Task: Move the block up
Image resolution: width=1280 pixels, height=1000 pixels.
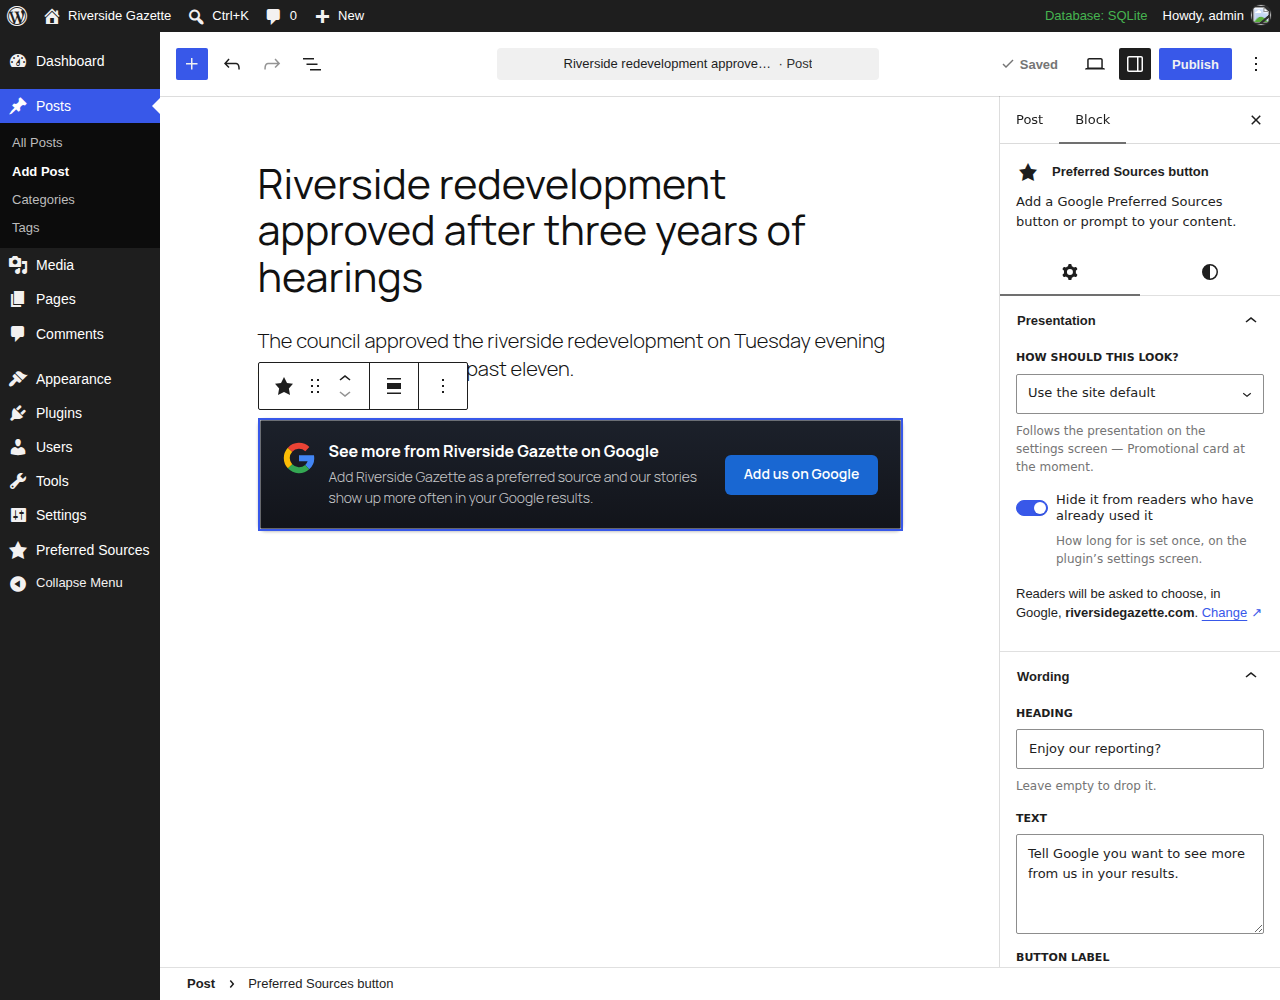Action: click(x=345, y=377)
